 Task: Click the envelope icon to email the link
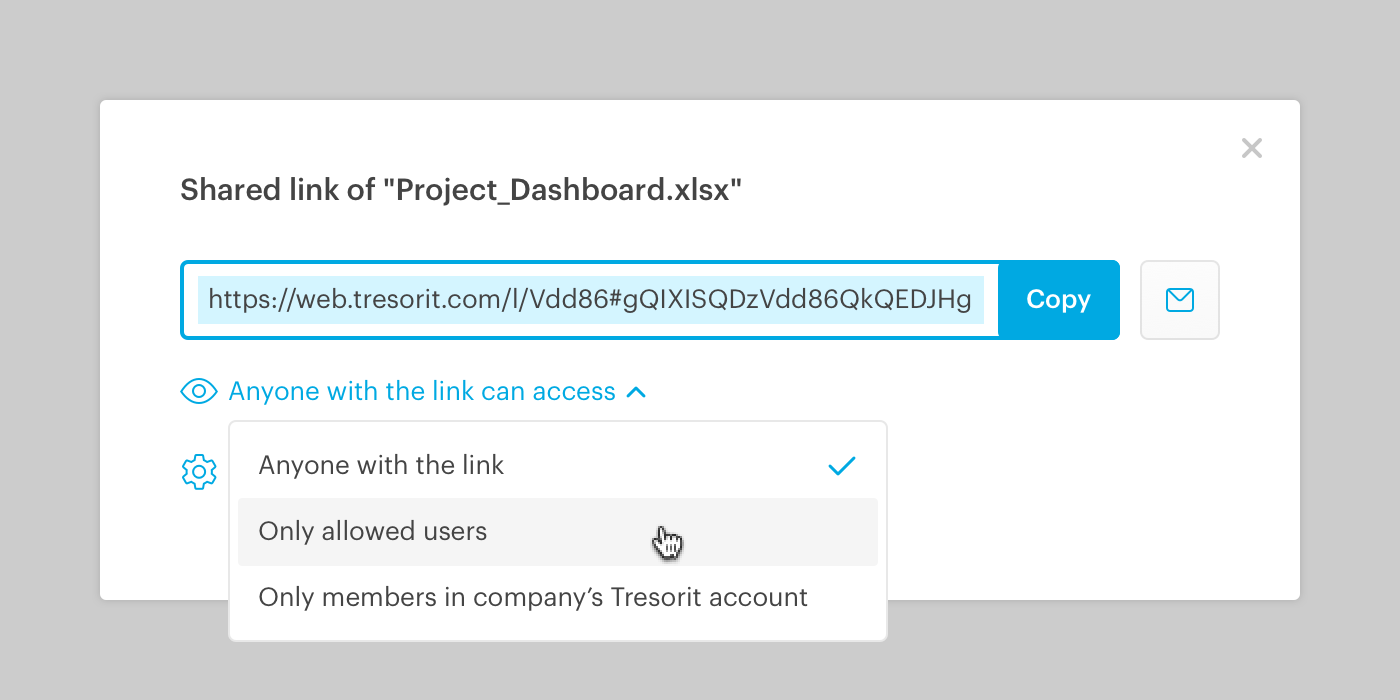point(1180,300)
